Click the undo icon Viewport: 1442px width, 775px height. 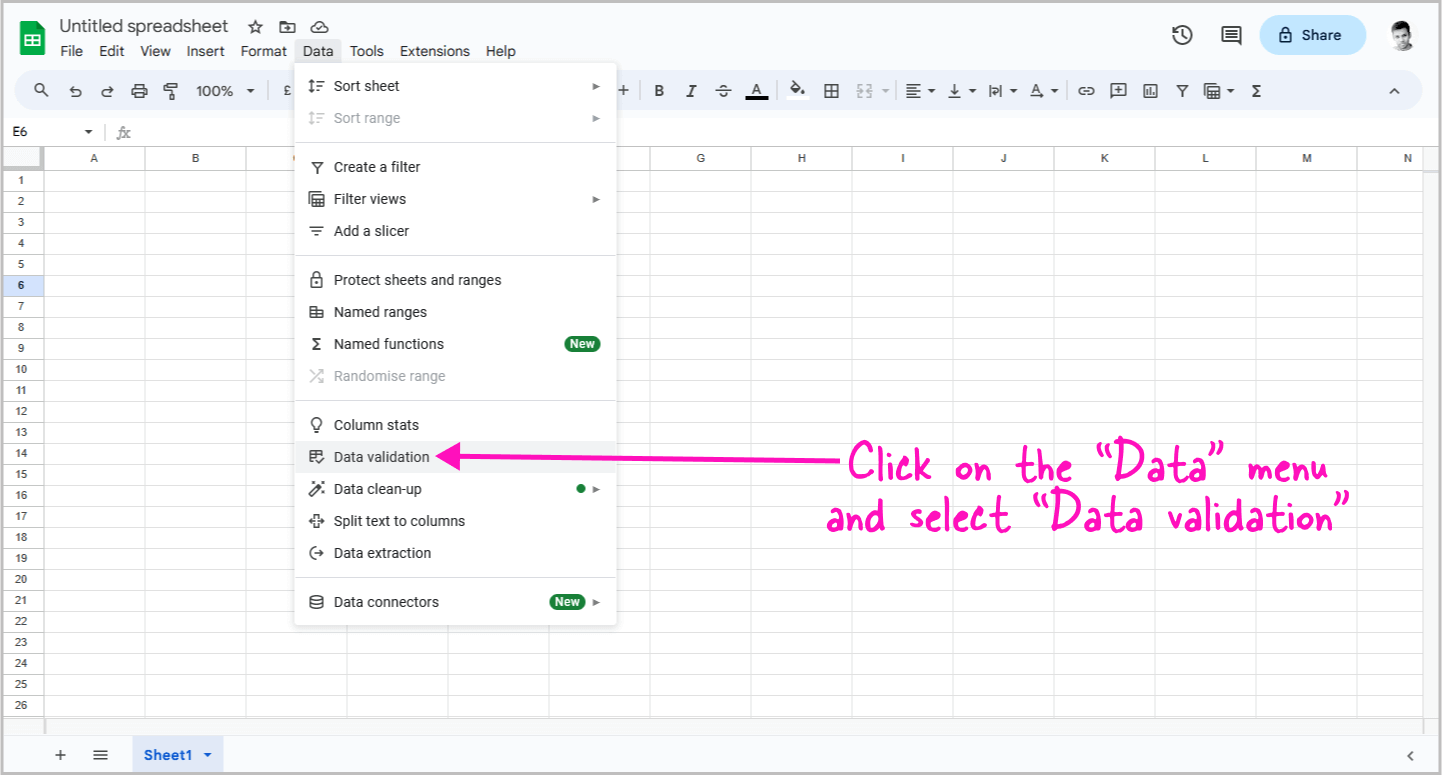75,90
